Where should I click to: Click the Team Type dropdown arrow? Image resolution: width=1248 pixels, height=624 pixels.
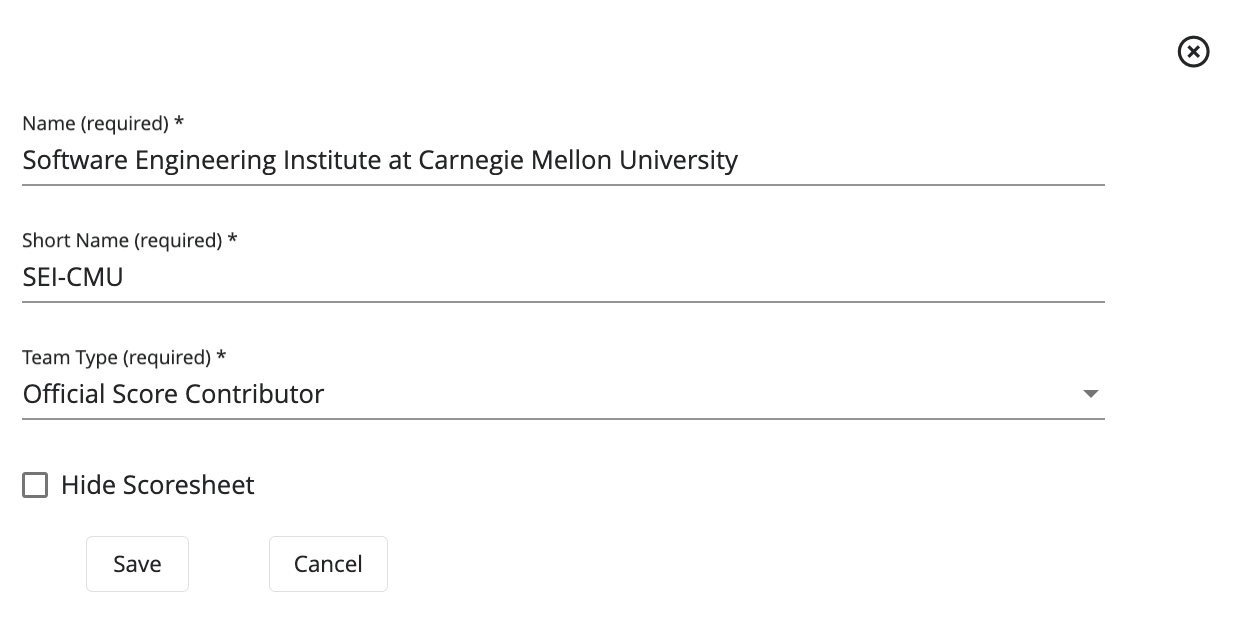click(x=1091, y=394)
